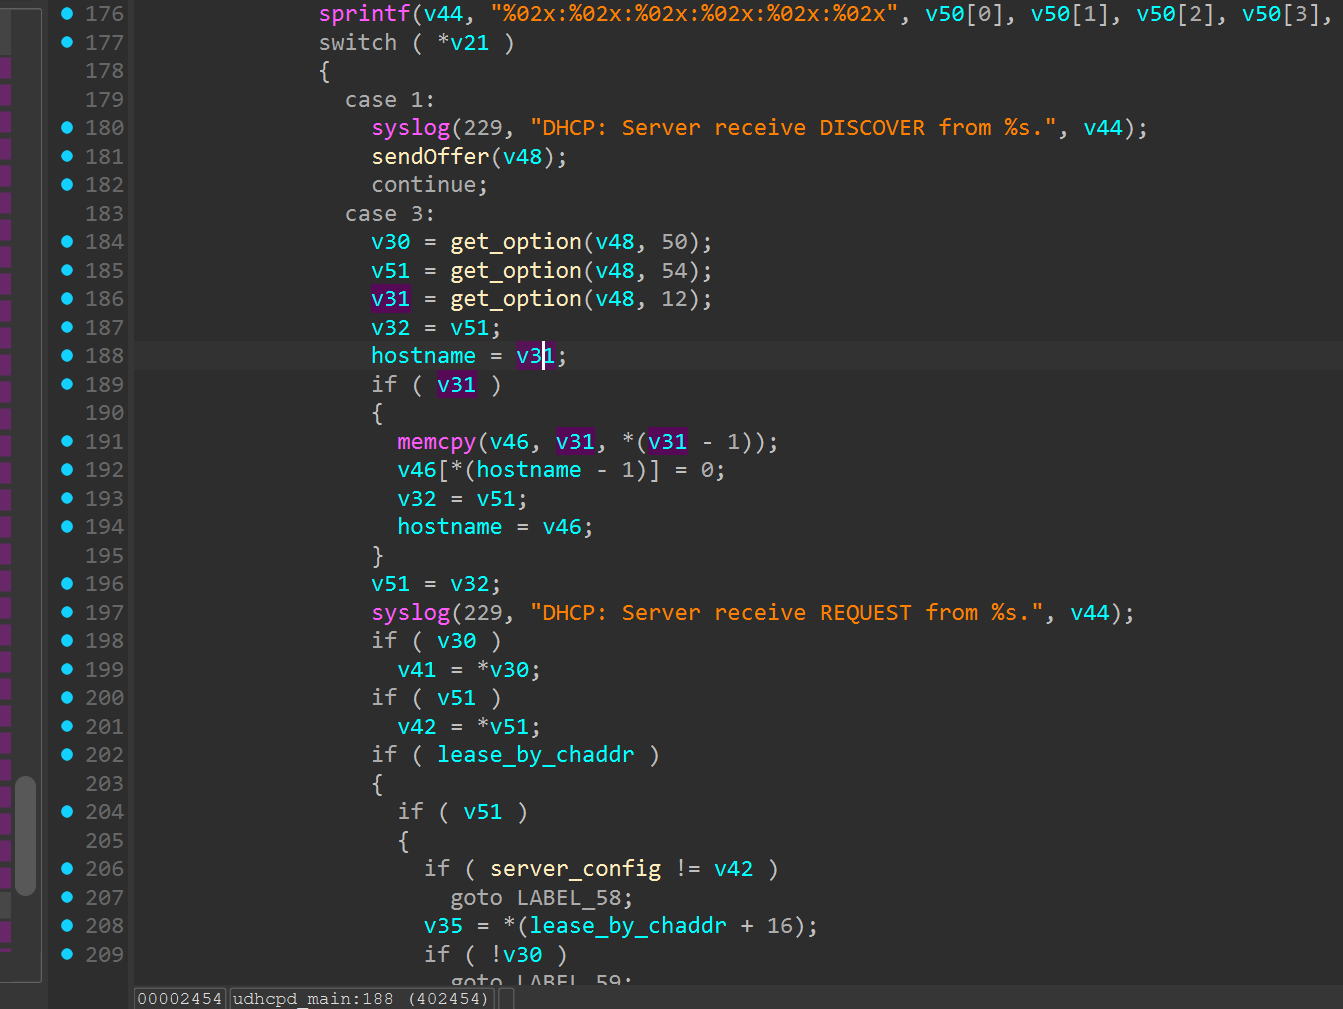Click the highlighted v31 on line 186
1343x1009 pixels.
coord(390,299)
